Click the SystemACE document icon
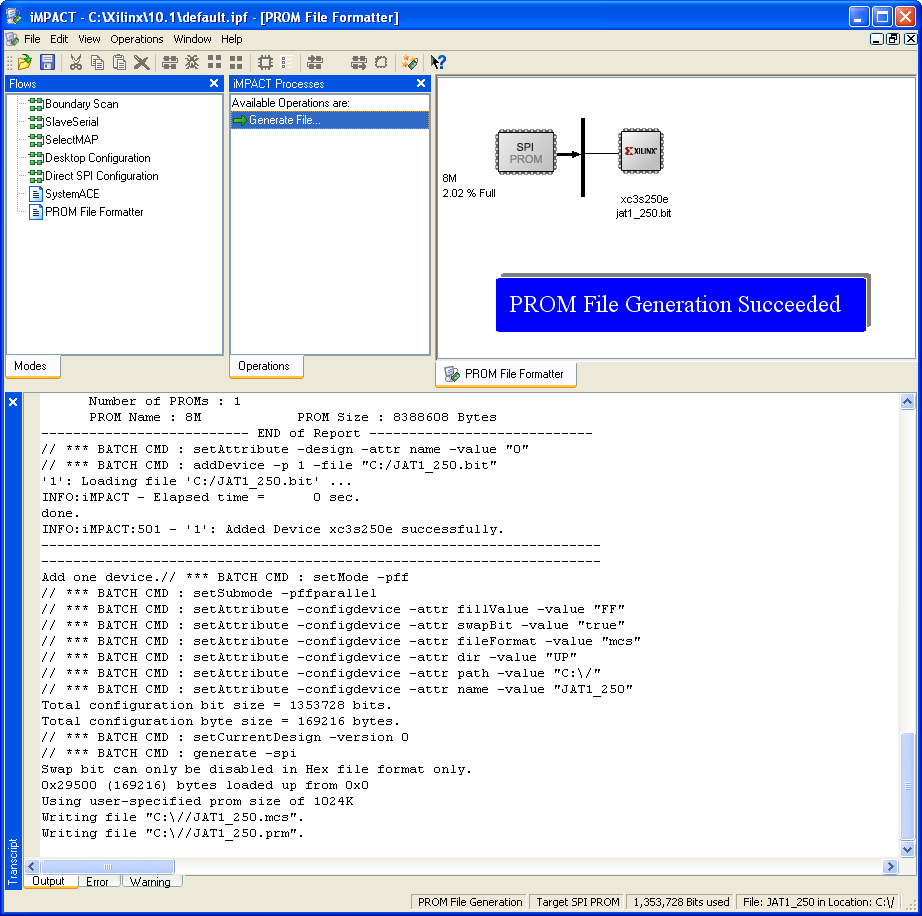 (36, 194)
